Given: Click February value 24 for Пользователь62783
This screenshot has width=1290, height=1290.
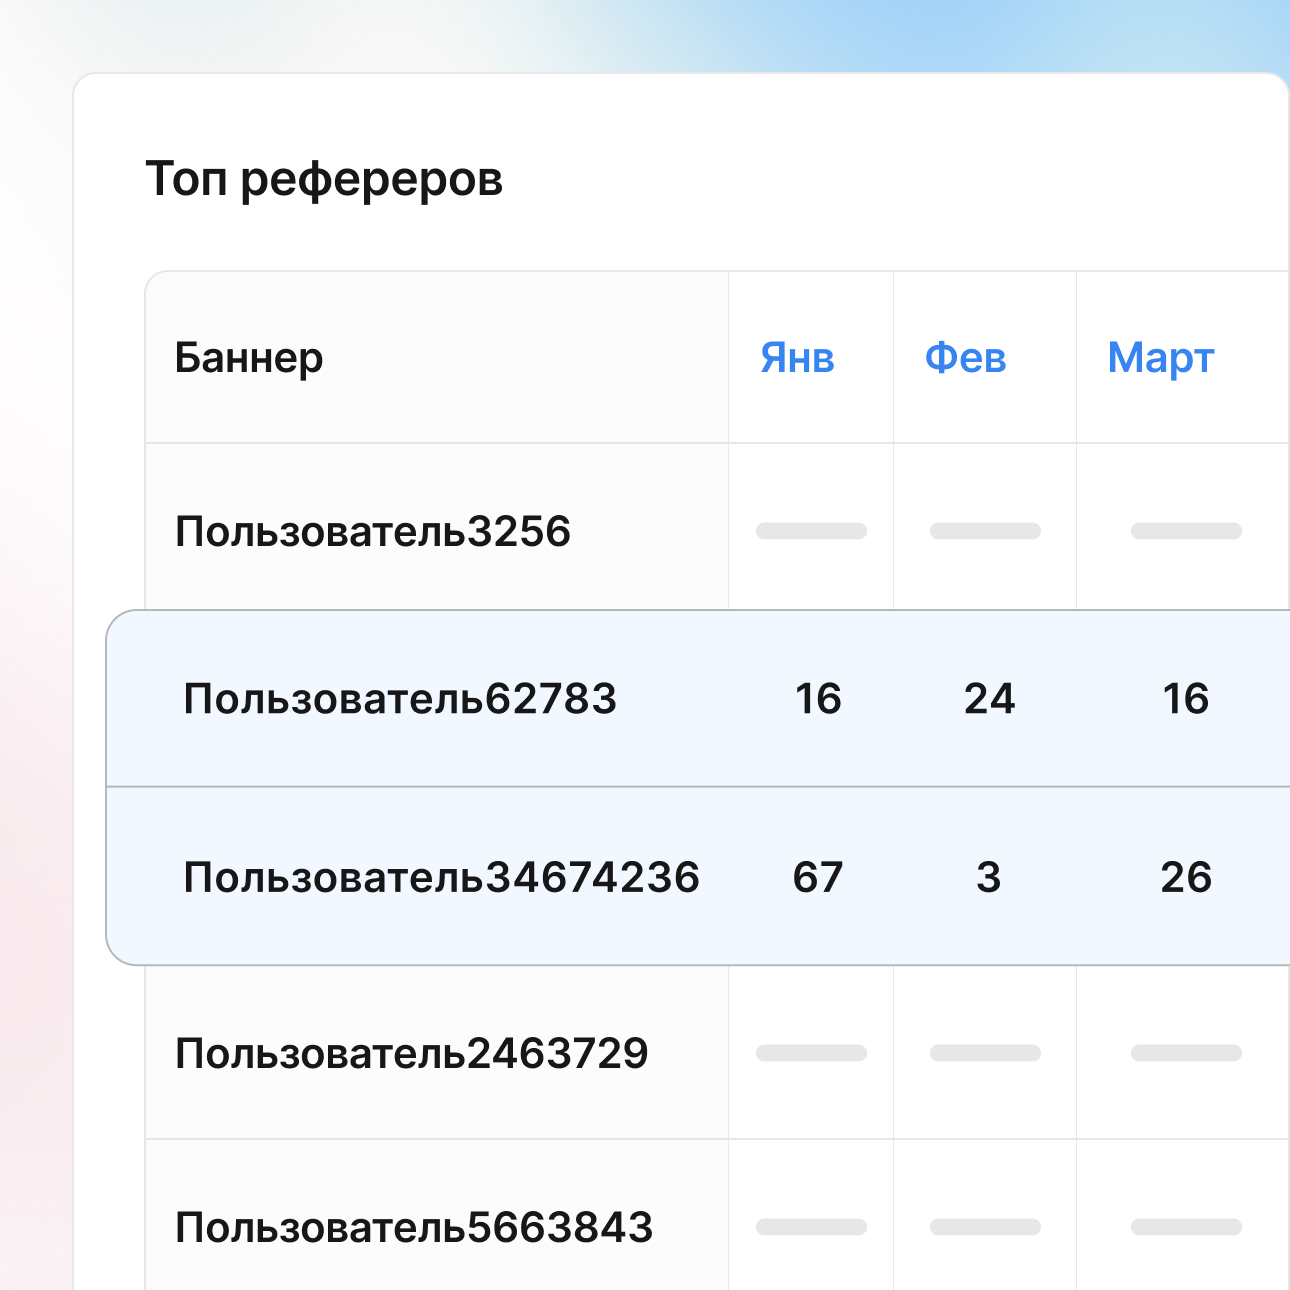Looking at the screenshot, I should (989, 698).
